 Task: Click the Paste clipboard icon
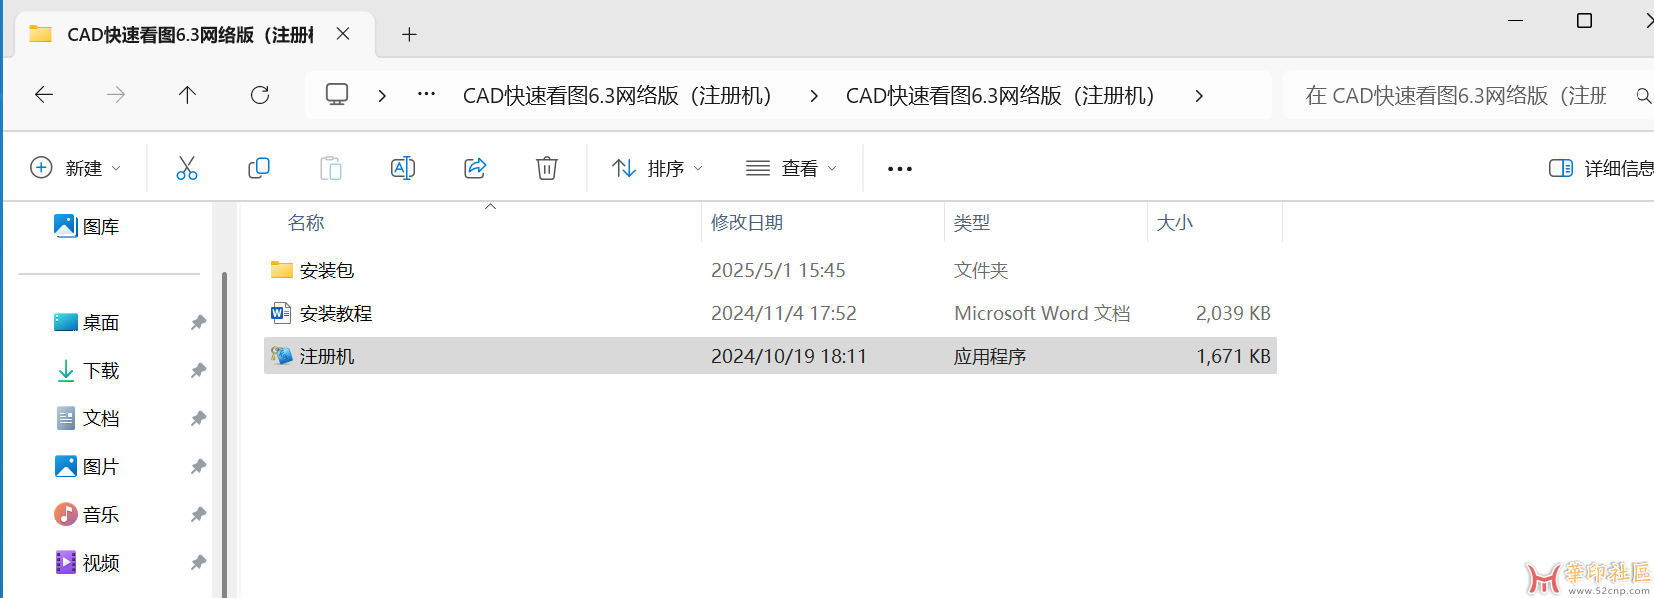pyautogui.click(x=331, y=168)
